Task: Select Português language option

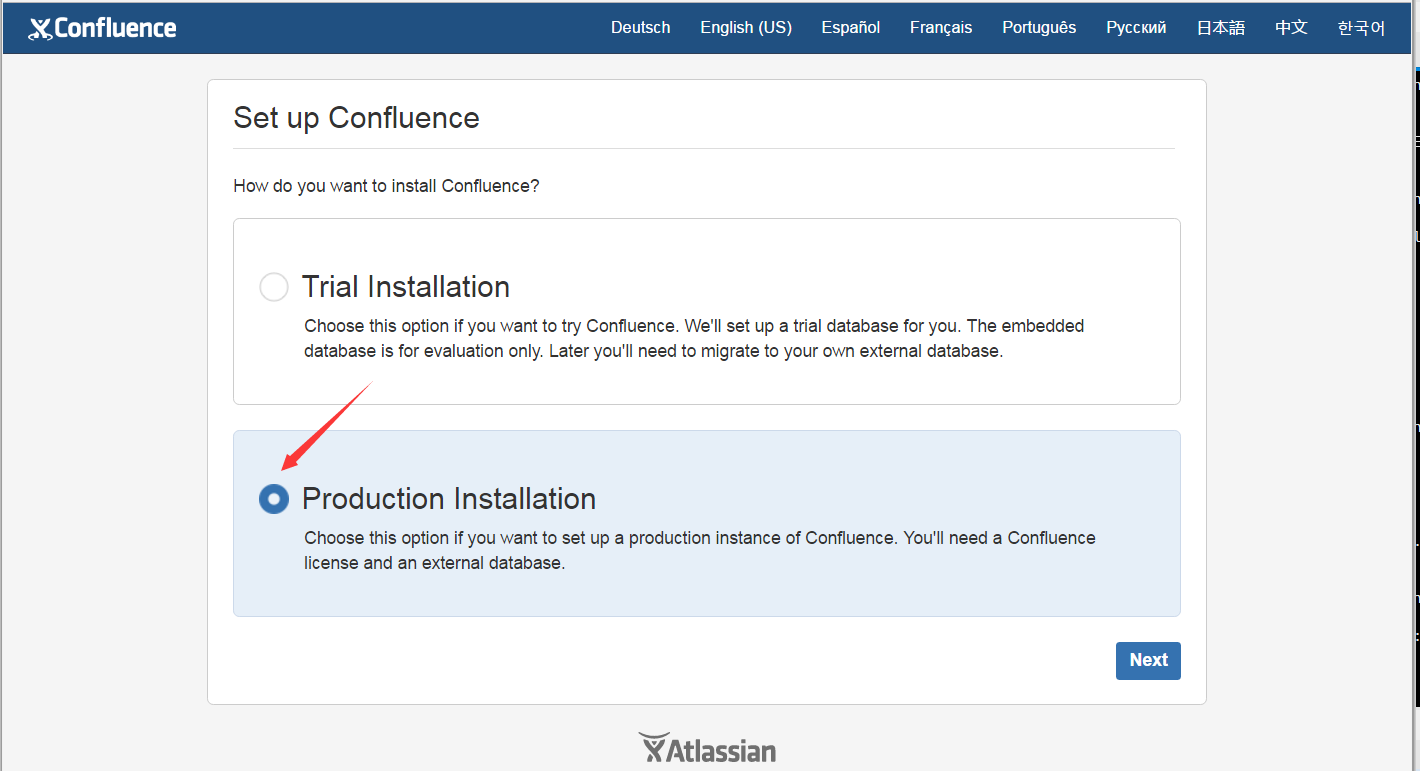Action: [1039, 28]
